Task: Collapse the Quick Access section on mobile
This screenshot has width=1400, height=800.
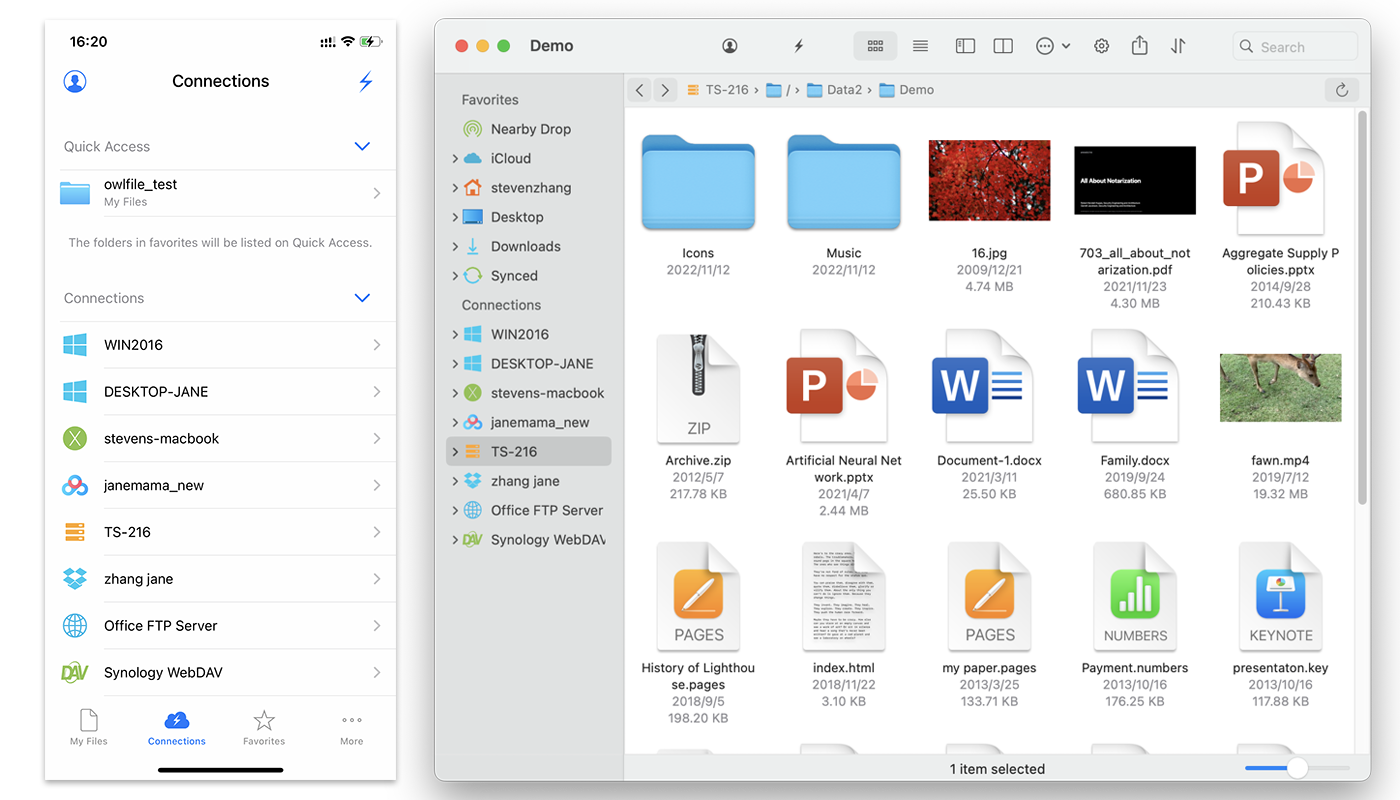Action: 362,147
